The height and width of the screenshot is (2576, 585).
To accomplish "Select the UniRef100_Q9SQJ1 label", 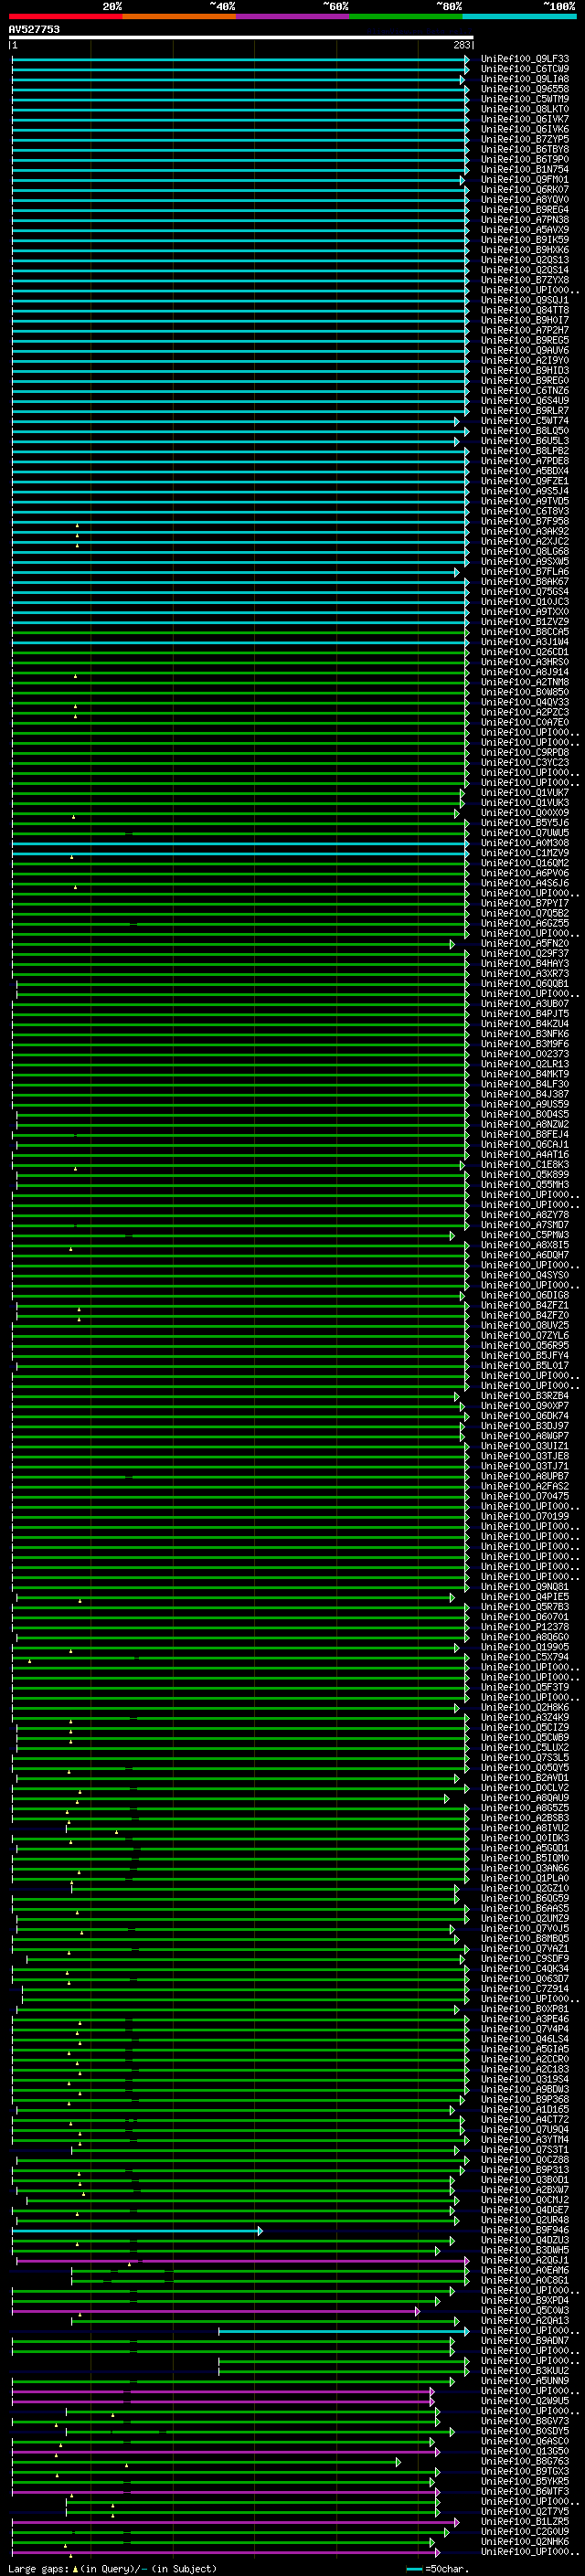I will [x=525, y=300].
